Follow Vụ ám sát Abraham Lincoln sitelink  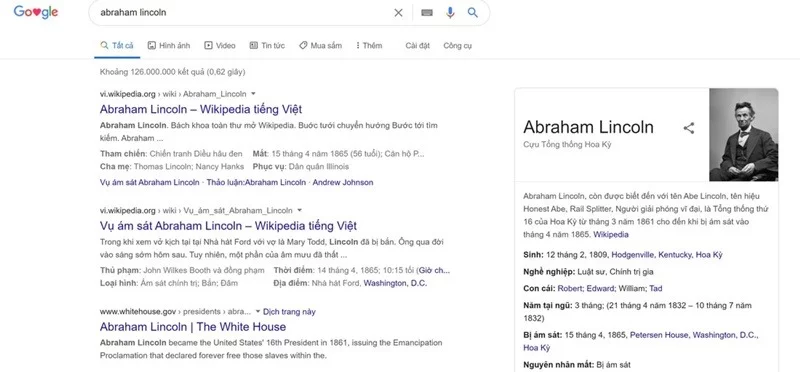point(149,182)
